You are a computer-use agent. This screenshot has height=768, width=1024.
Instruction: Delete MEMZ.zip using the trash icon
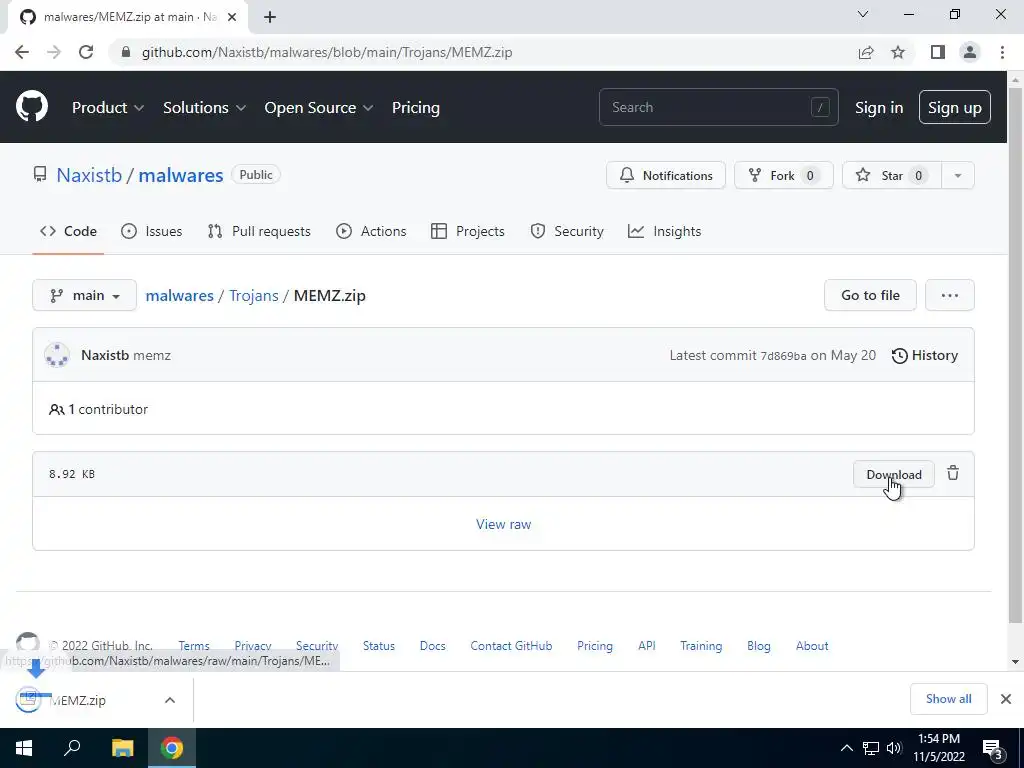tap(953, 473)
